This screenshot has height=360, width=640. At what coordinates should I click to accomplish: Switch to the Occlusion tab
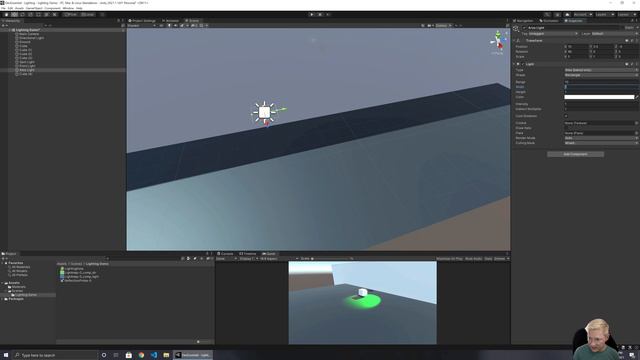coord(549,20)
